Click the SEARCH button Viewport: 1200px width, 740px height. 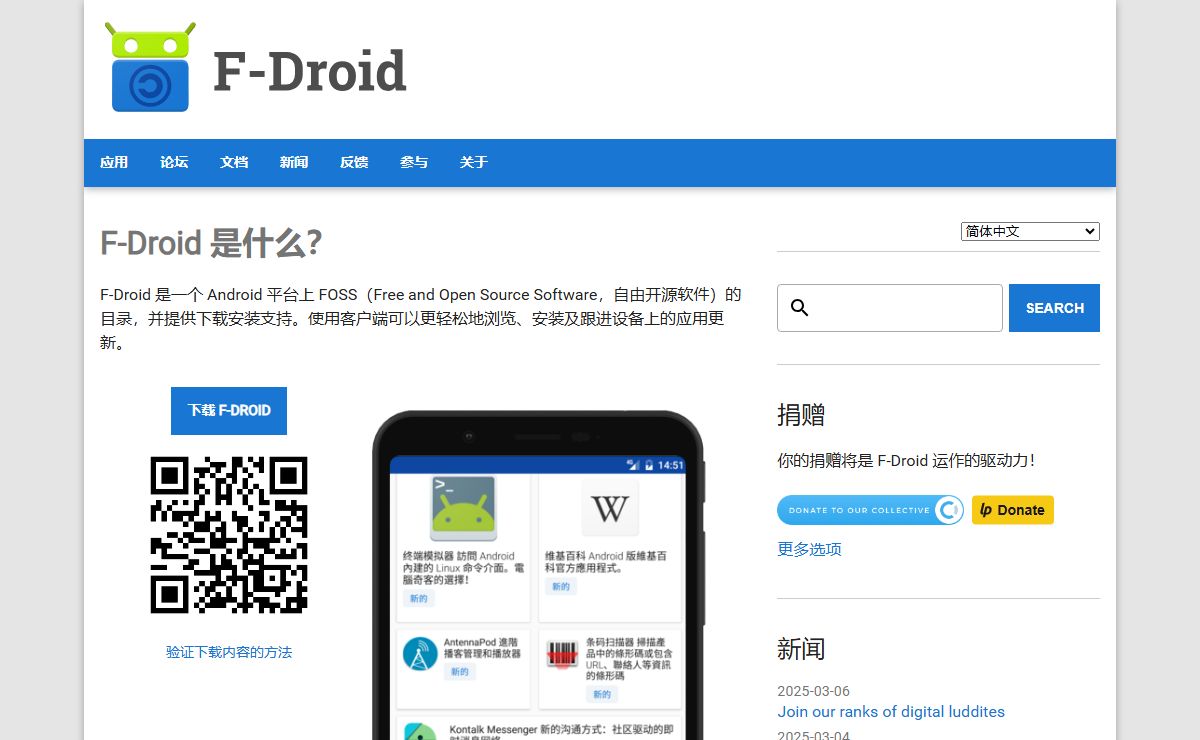1054,308
